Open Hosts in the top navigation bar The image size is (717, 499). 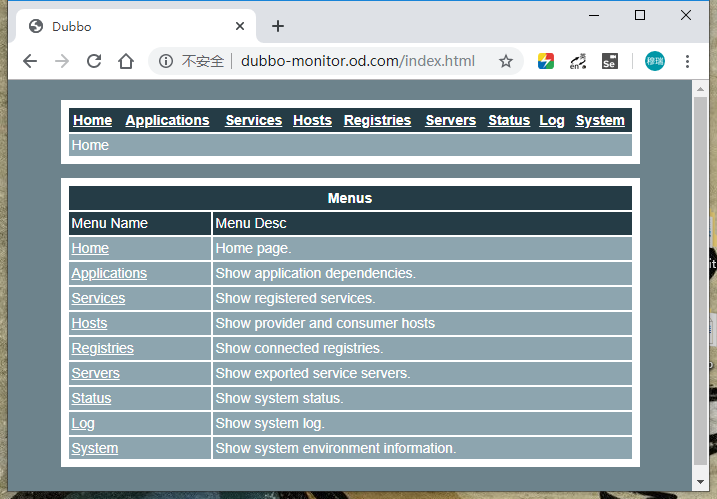312,120
